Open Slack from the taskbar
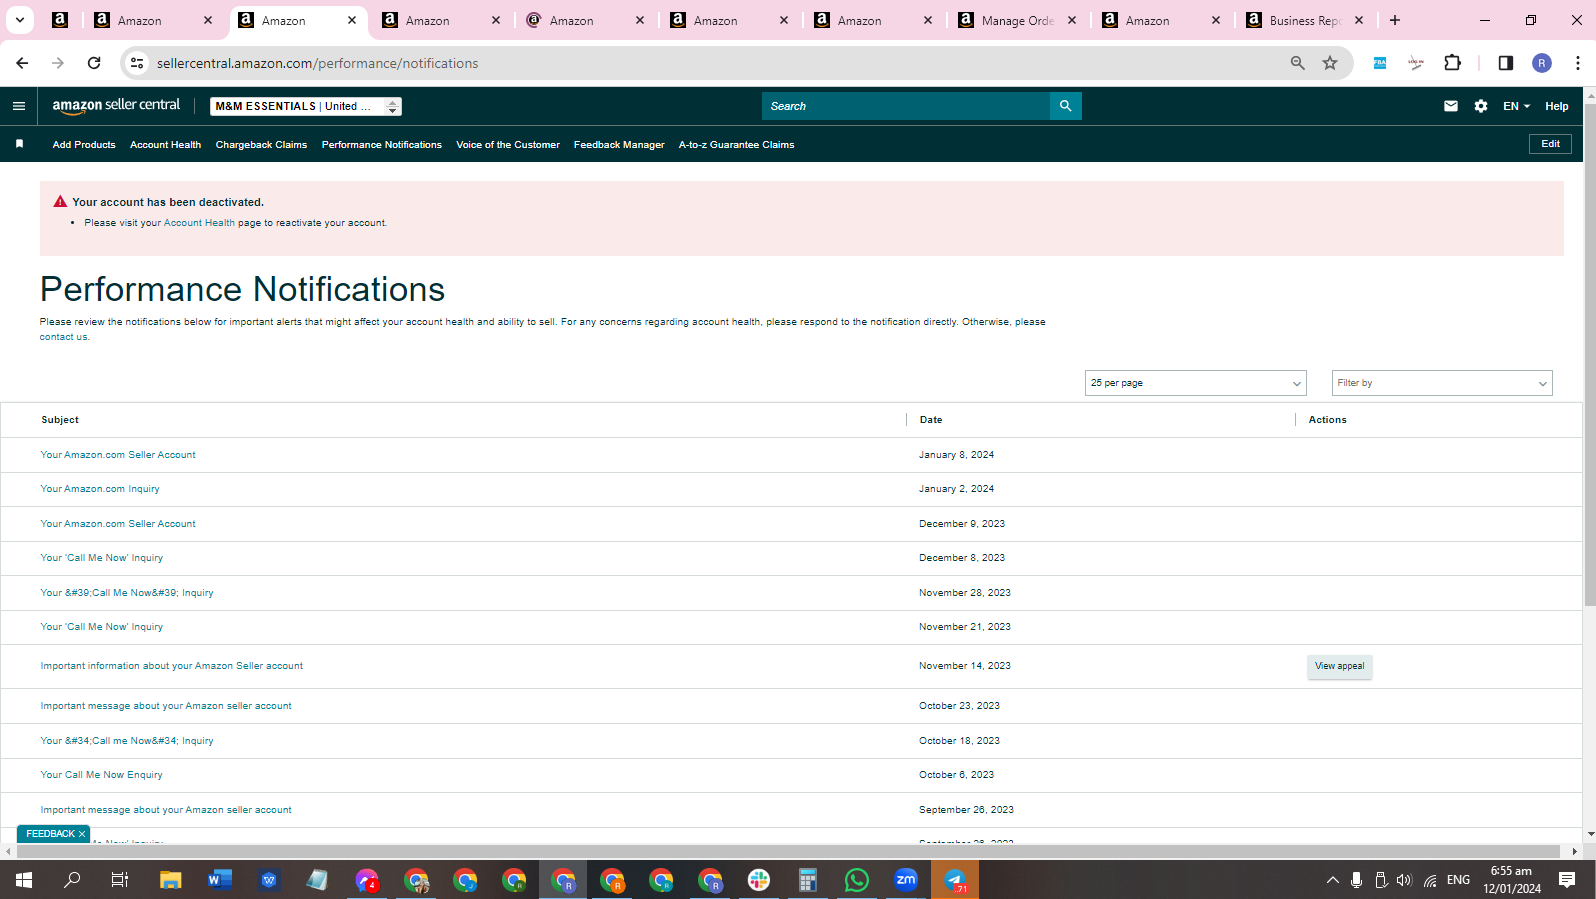This screenshot has height=899, width=1596. [759, 880]
